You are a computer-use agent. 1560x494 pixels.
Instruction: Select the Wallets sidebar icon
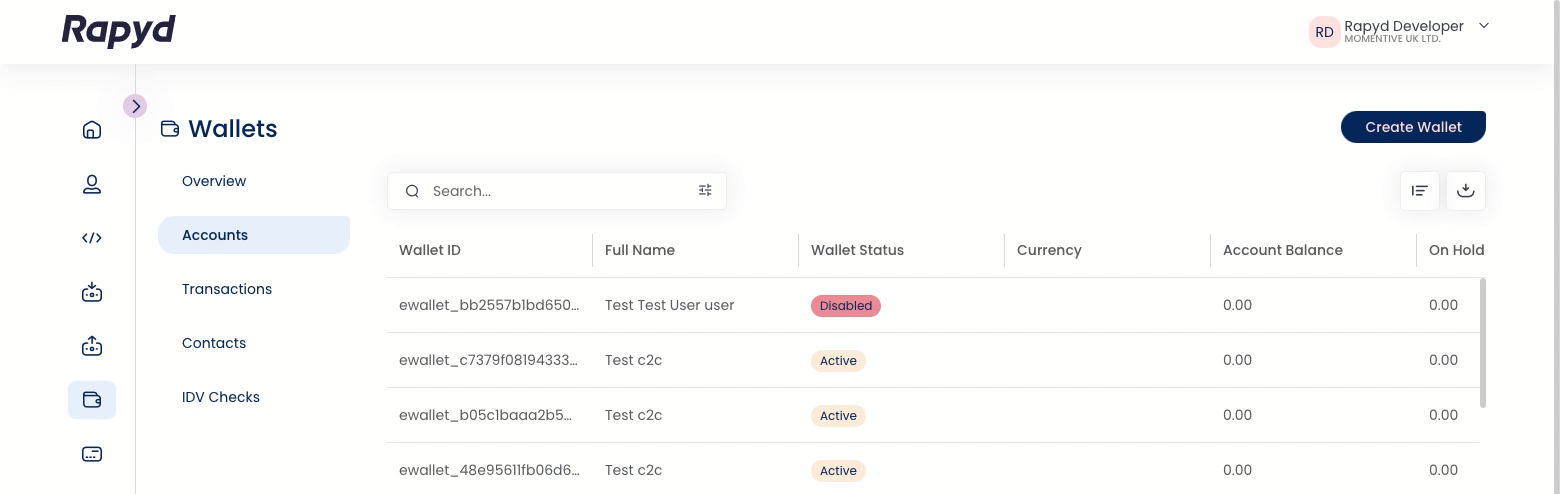(x=92, y=400)
